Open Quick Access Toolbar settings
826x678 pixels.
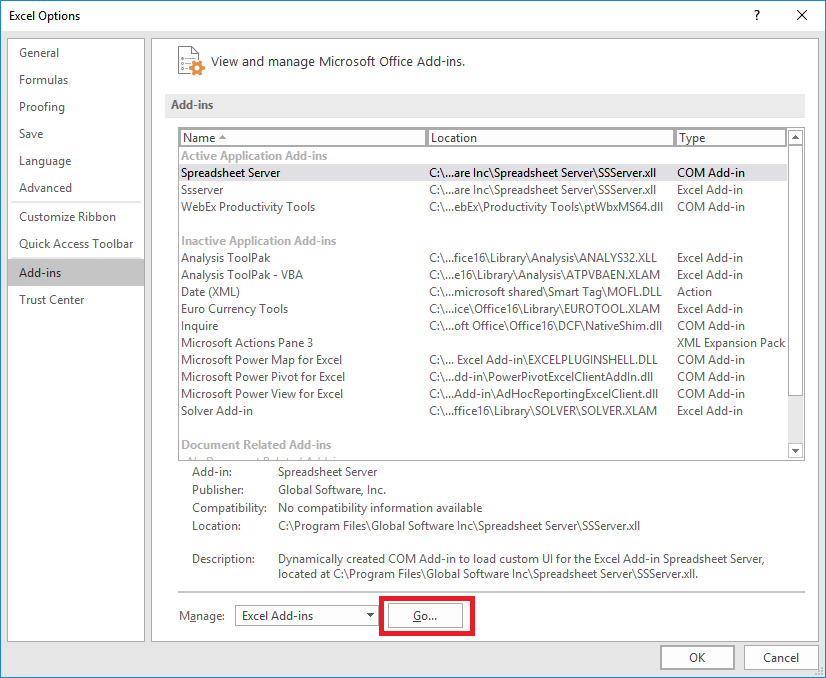click(76, 244)
